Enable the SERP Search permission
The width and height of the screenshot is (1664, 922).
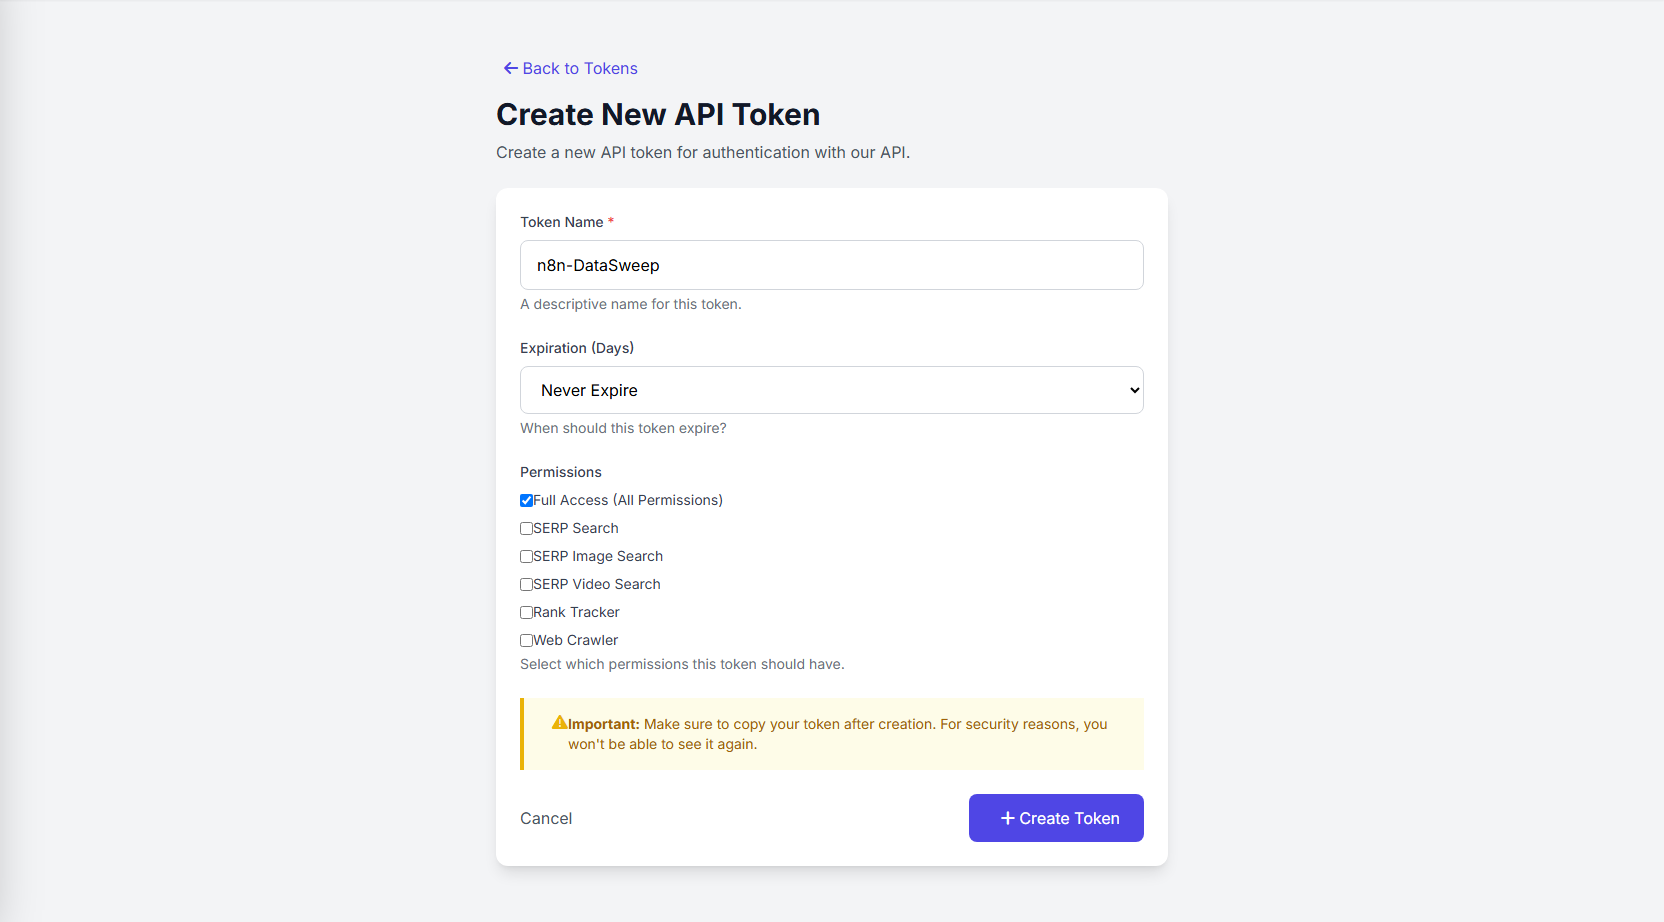[x=527, y=528]
